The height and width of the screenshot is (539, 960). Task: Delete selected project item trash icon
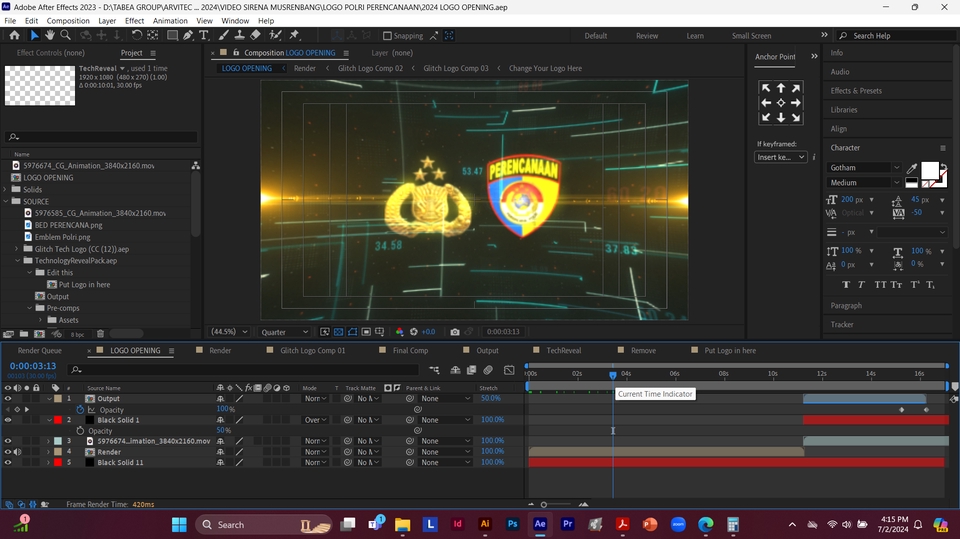point(100,334)
